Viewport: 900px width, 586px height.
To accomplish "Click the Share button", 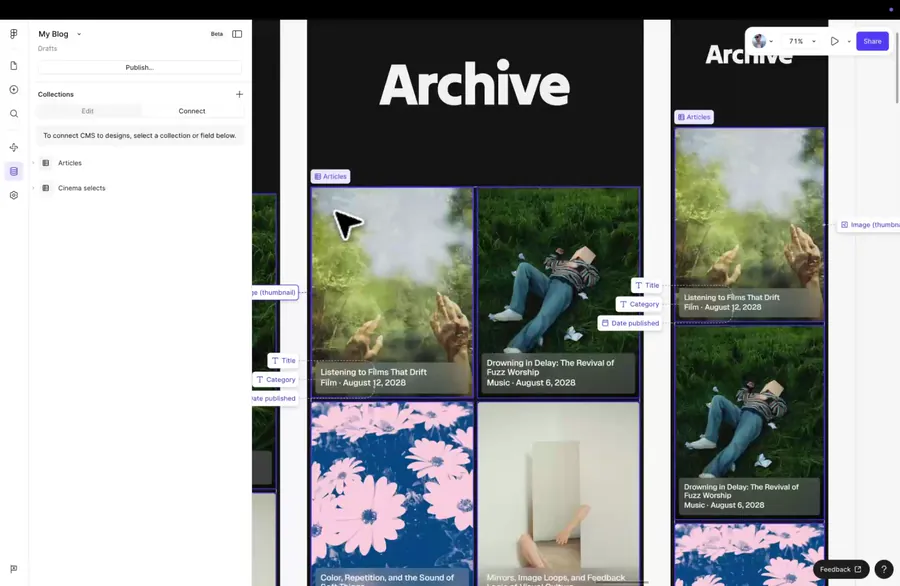I will tap(871, 41).
